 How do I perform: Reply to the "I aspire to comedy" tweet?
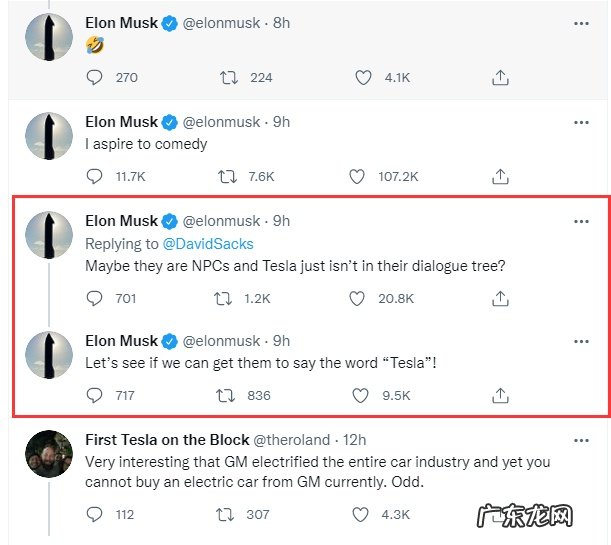point(95,177)
